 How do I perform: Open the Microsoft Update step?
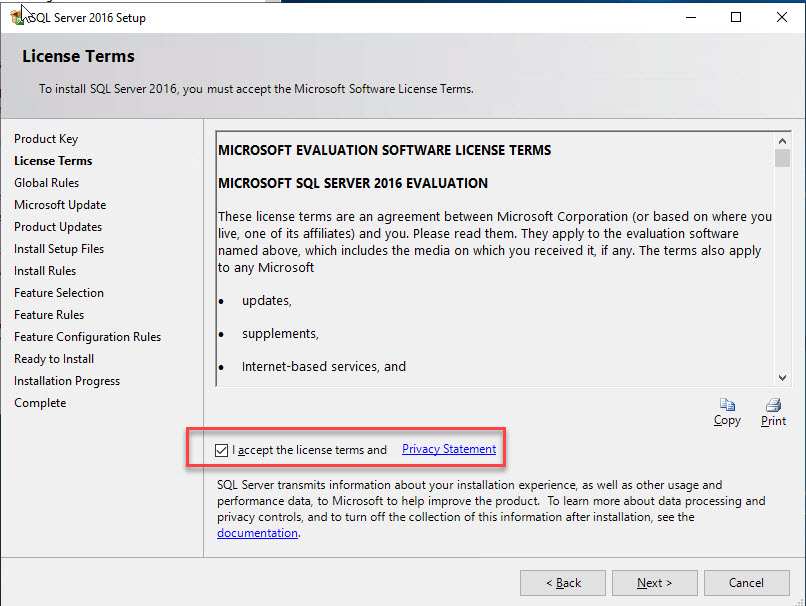point(60,204)
